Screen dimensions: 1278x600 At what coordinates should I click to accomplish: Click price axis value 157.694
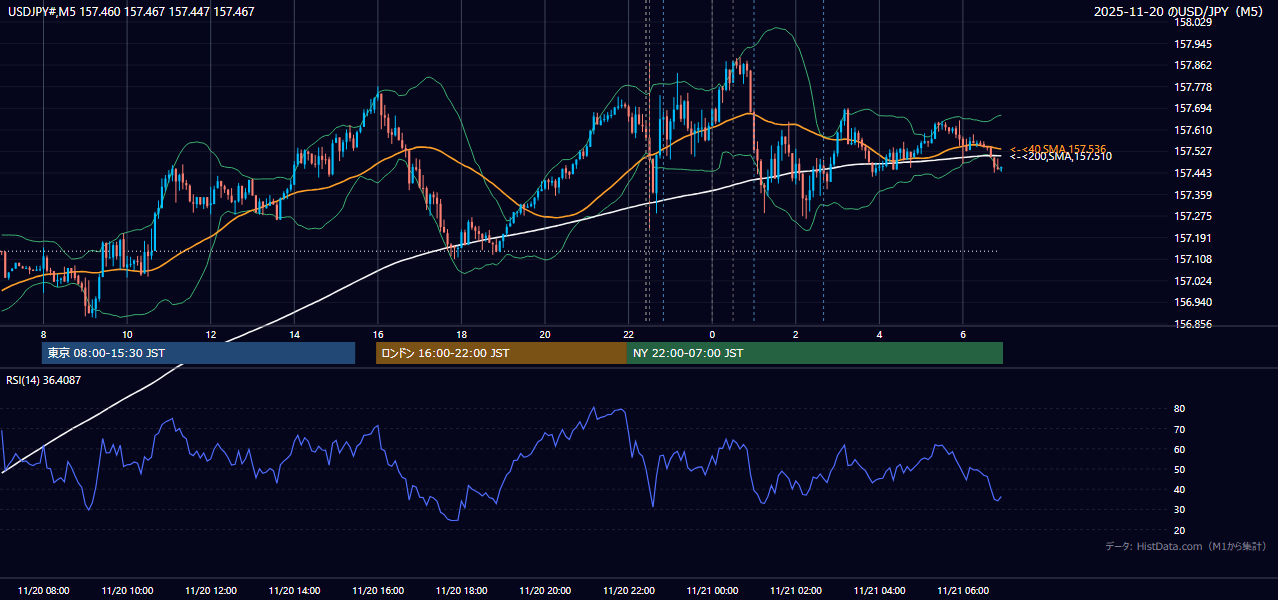coord(1194,108)
